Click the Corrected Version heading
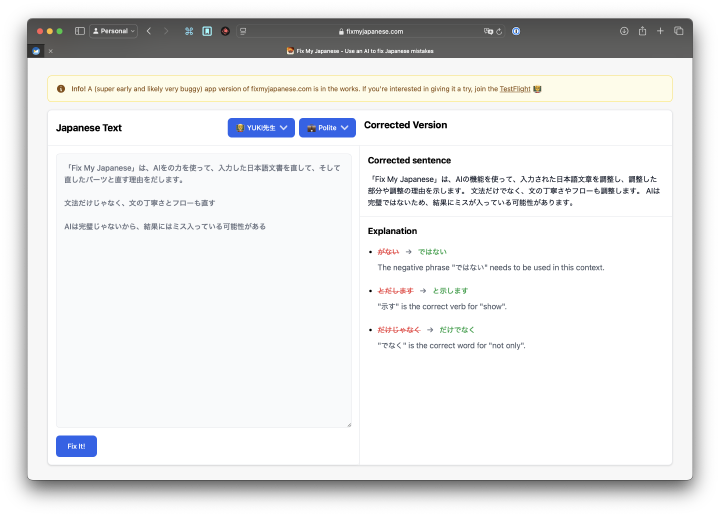The width and height of the screenshot is (720, 516). (405, 125)
